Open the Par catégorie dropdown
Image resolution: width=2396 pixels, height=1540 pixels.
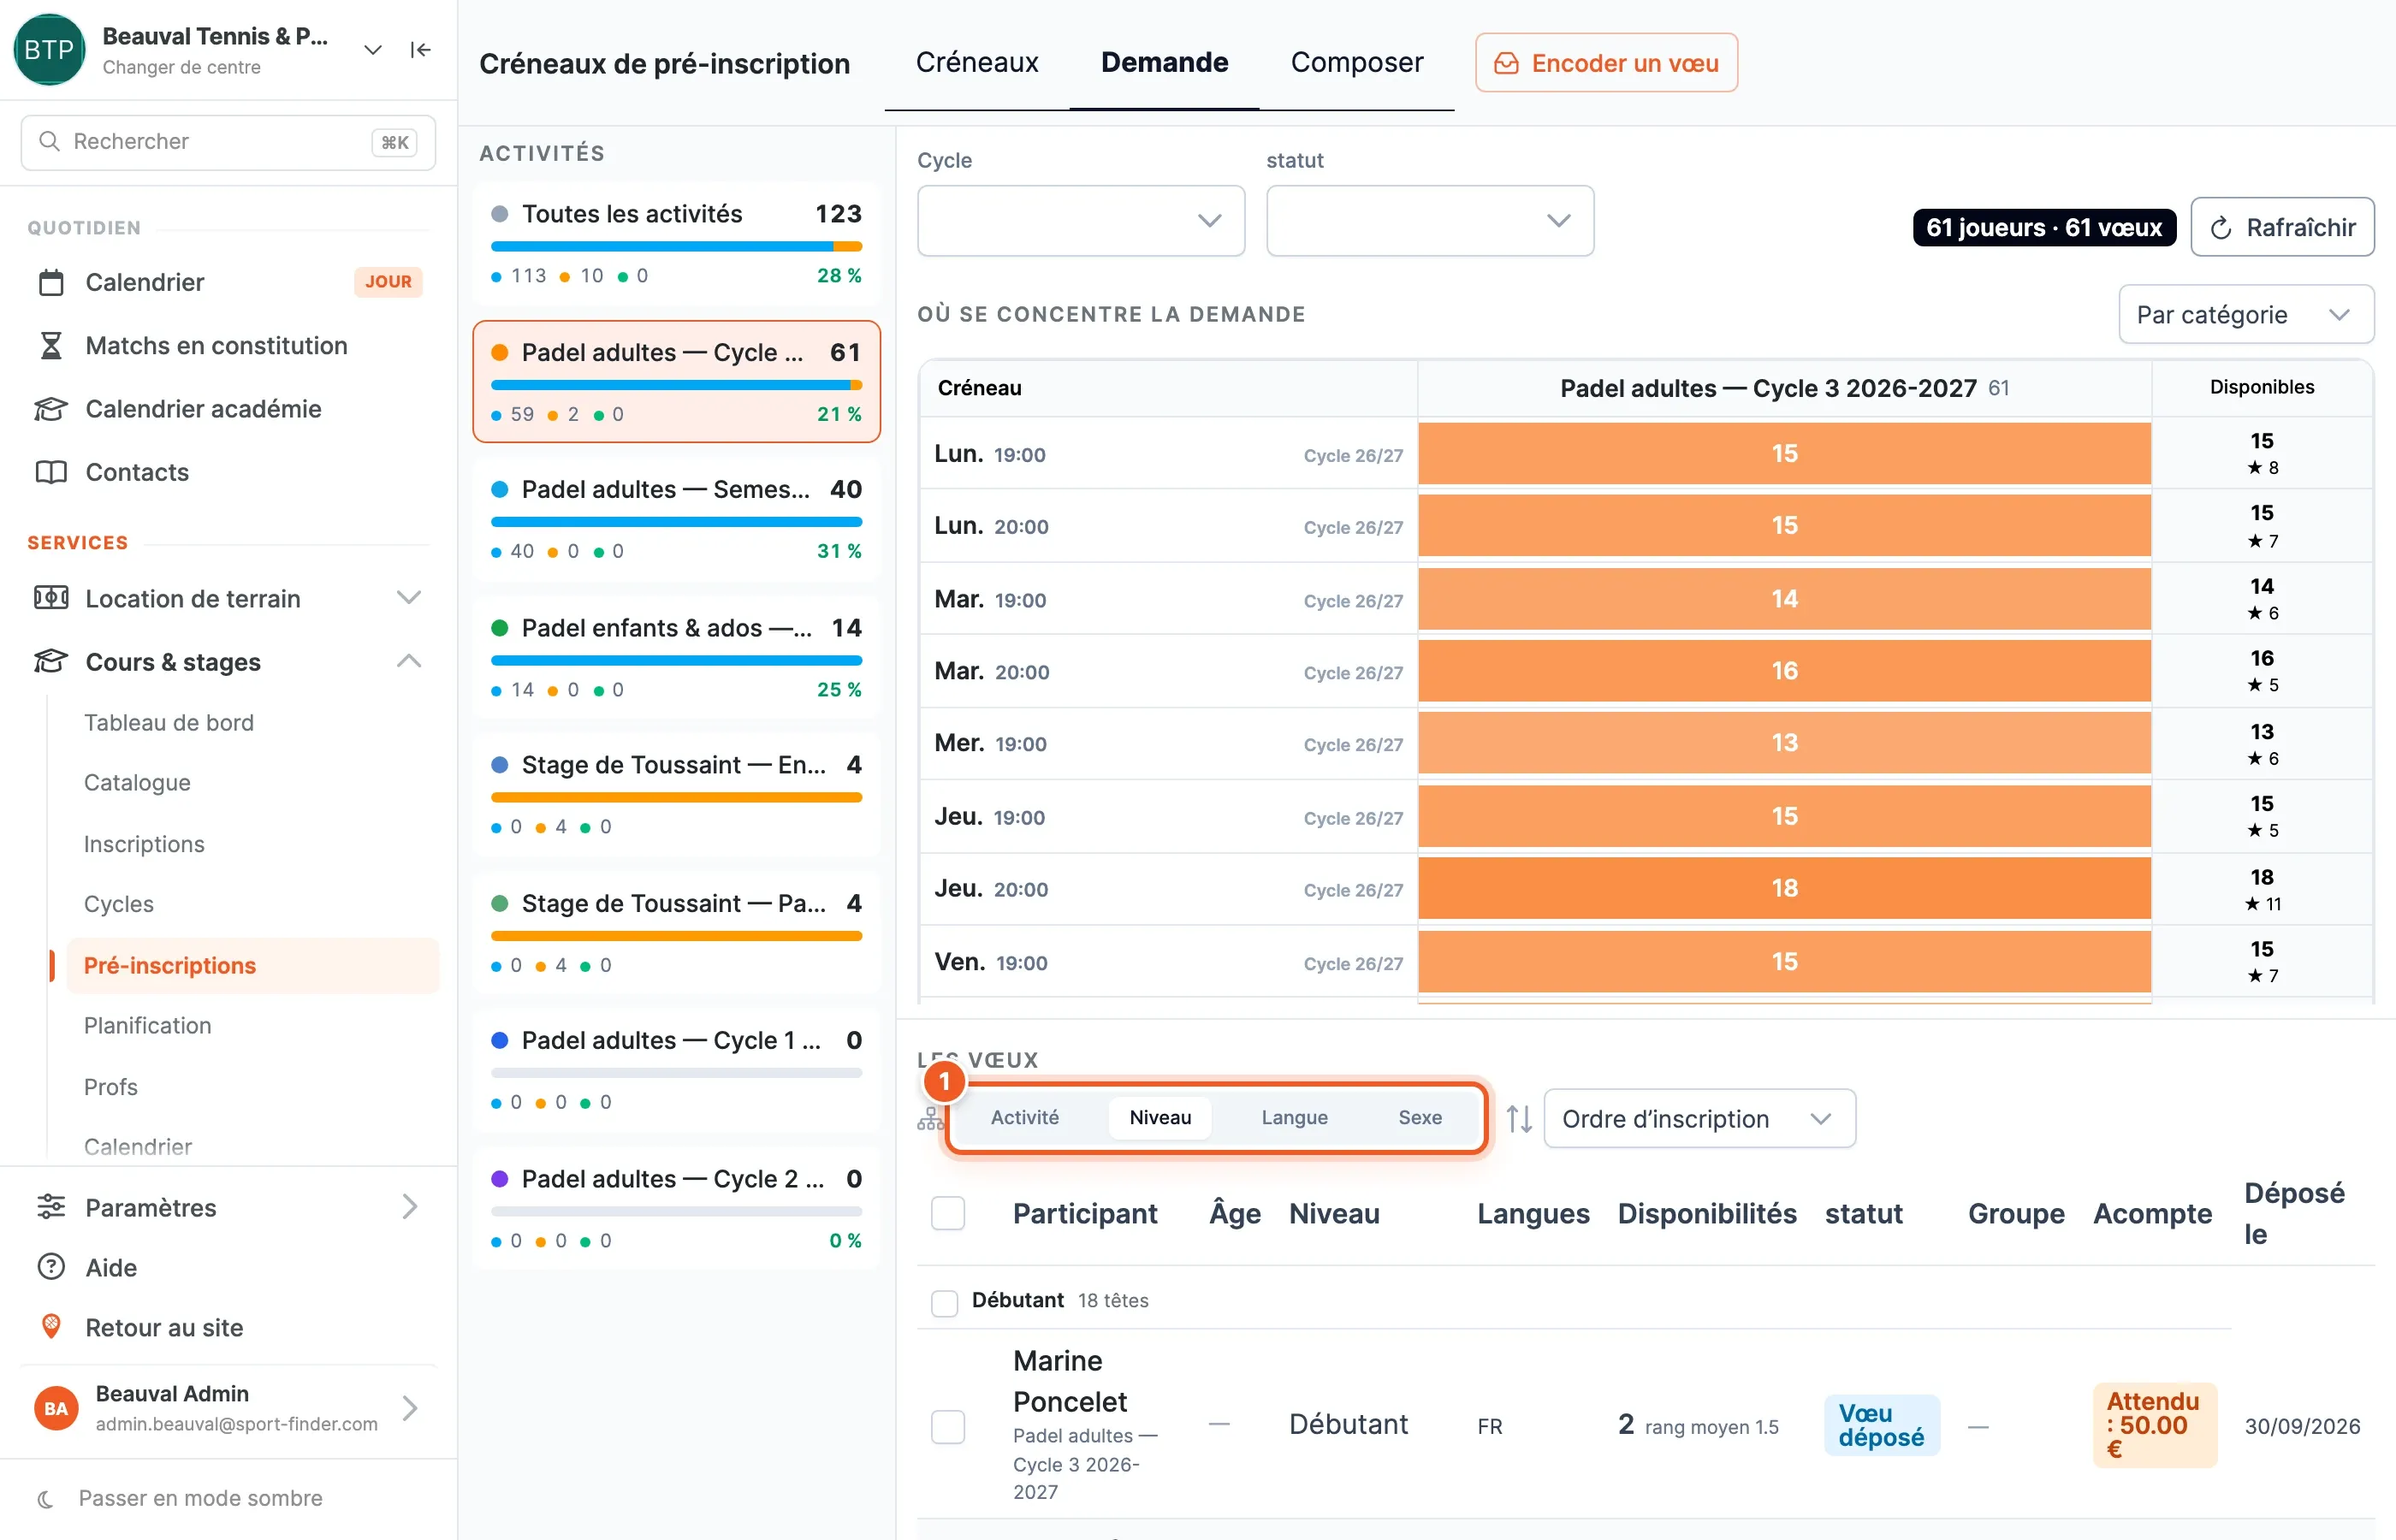click(2245, 315)
